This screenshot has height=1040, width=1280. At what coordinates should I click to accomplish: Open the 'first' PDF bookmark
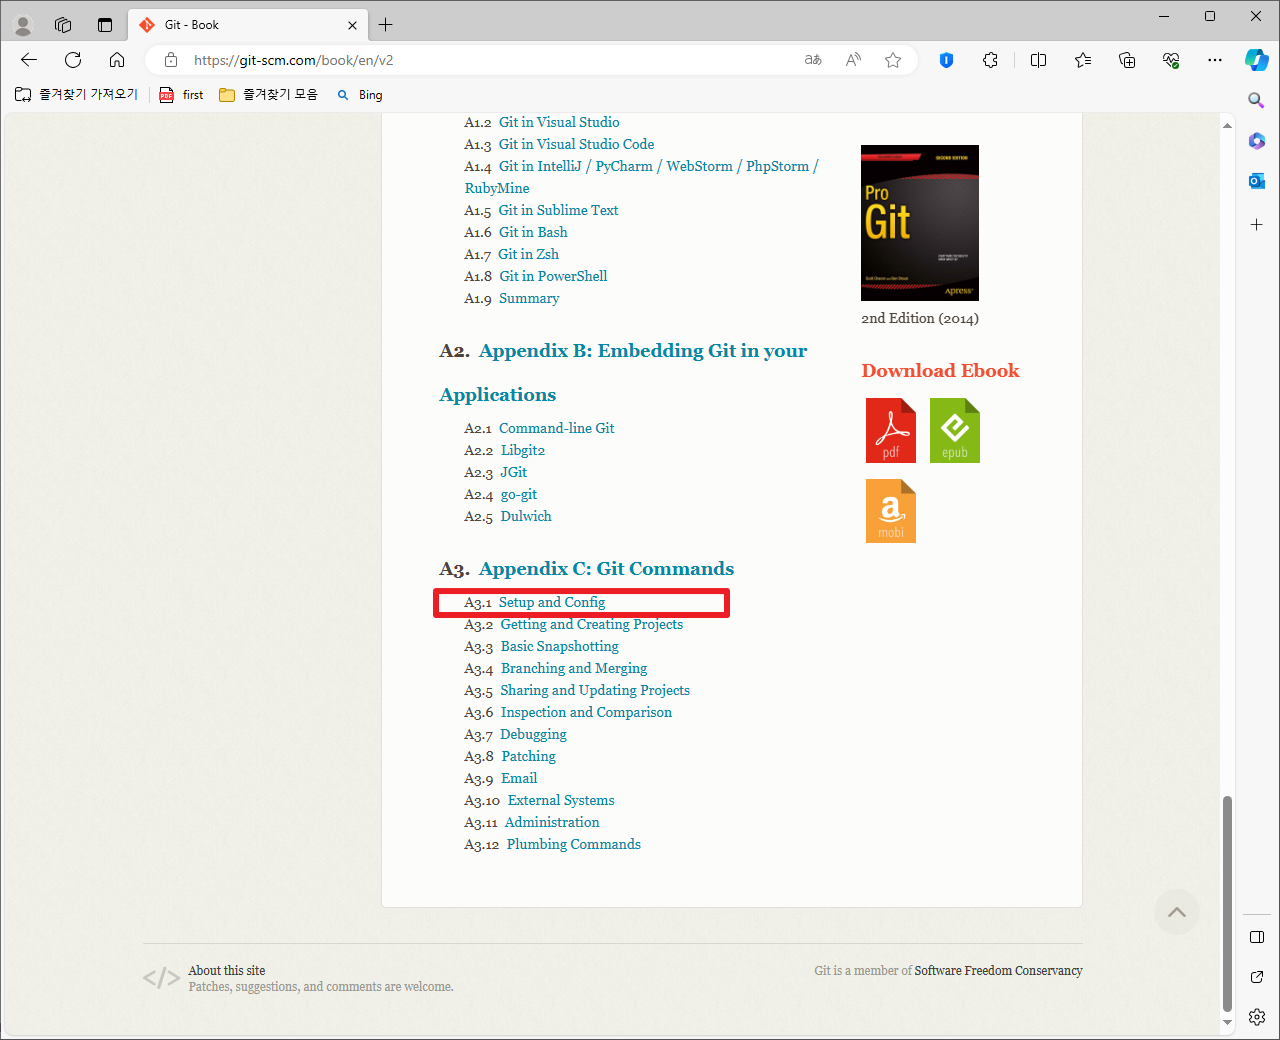[x=181, y=95]
